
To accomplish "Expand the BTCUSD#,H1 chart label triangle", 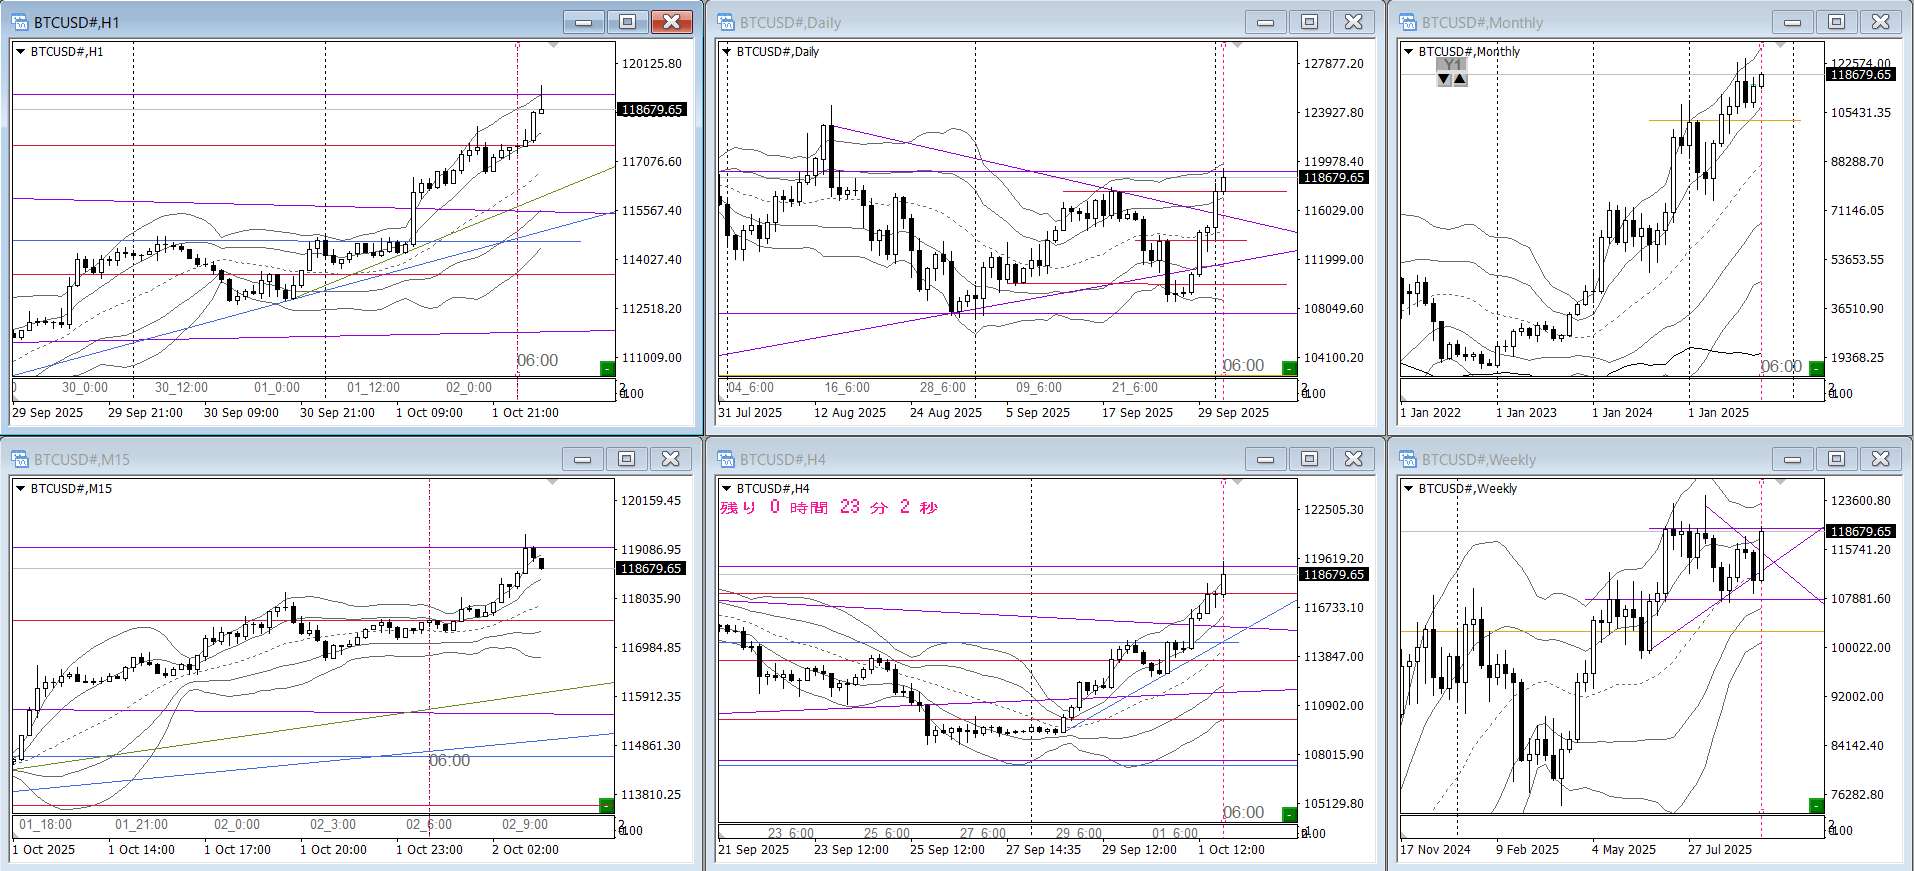I will (x=20, y=51).
